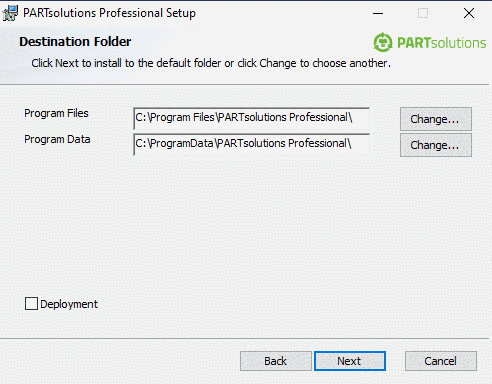Image resolution: width=492 pixels, height=384 pixels.
Task: Click the 'Program Data' label
Action: tap(57, 139)
